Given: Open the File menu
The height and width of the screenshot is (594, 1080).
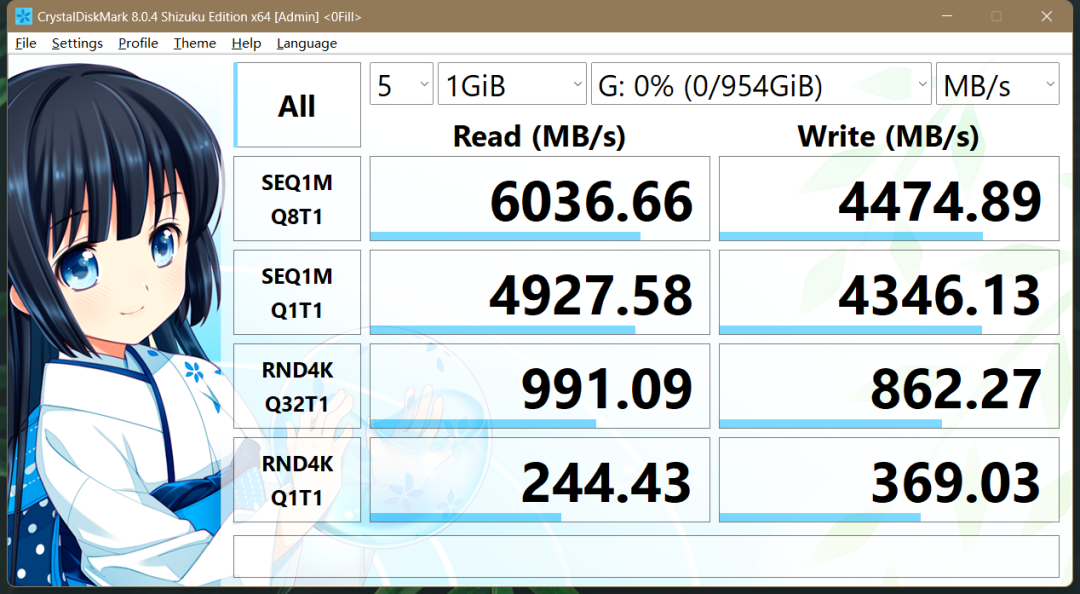Looking at the screenshot, I should point(25,43).
